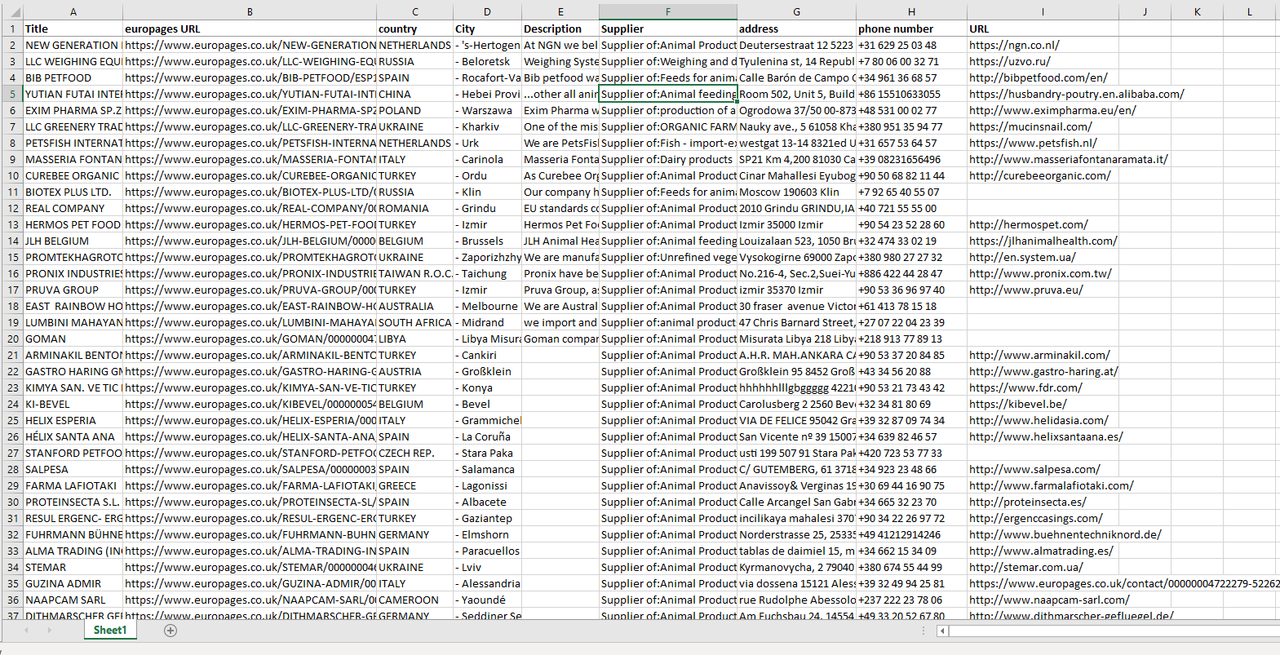Image resolution: width=1280 pixels, height=655 pixels.
Task: Select the '- Salamanca' city cell
Action: coord(487,469)
